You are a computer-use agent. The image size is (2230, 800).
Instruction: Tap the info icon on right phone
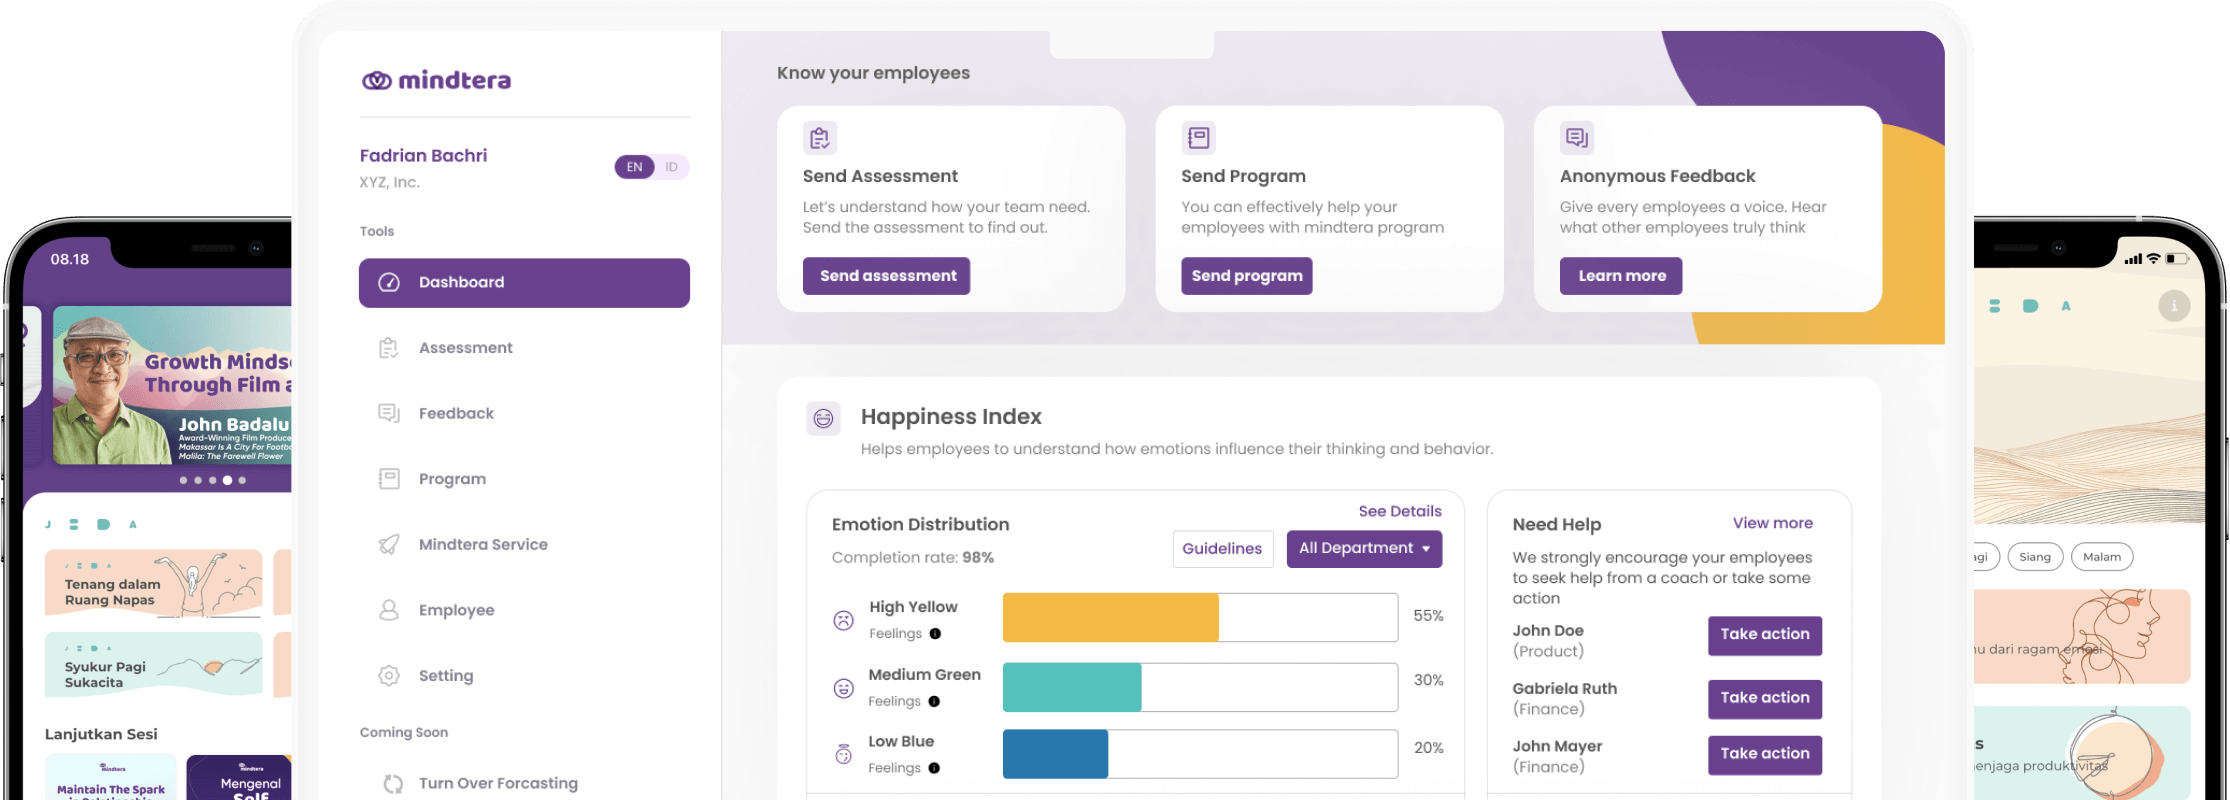(2174, 306)
